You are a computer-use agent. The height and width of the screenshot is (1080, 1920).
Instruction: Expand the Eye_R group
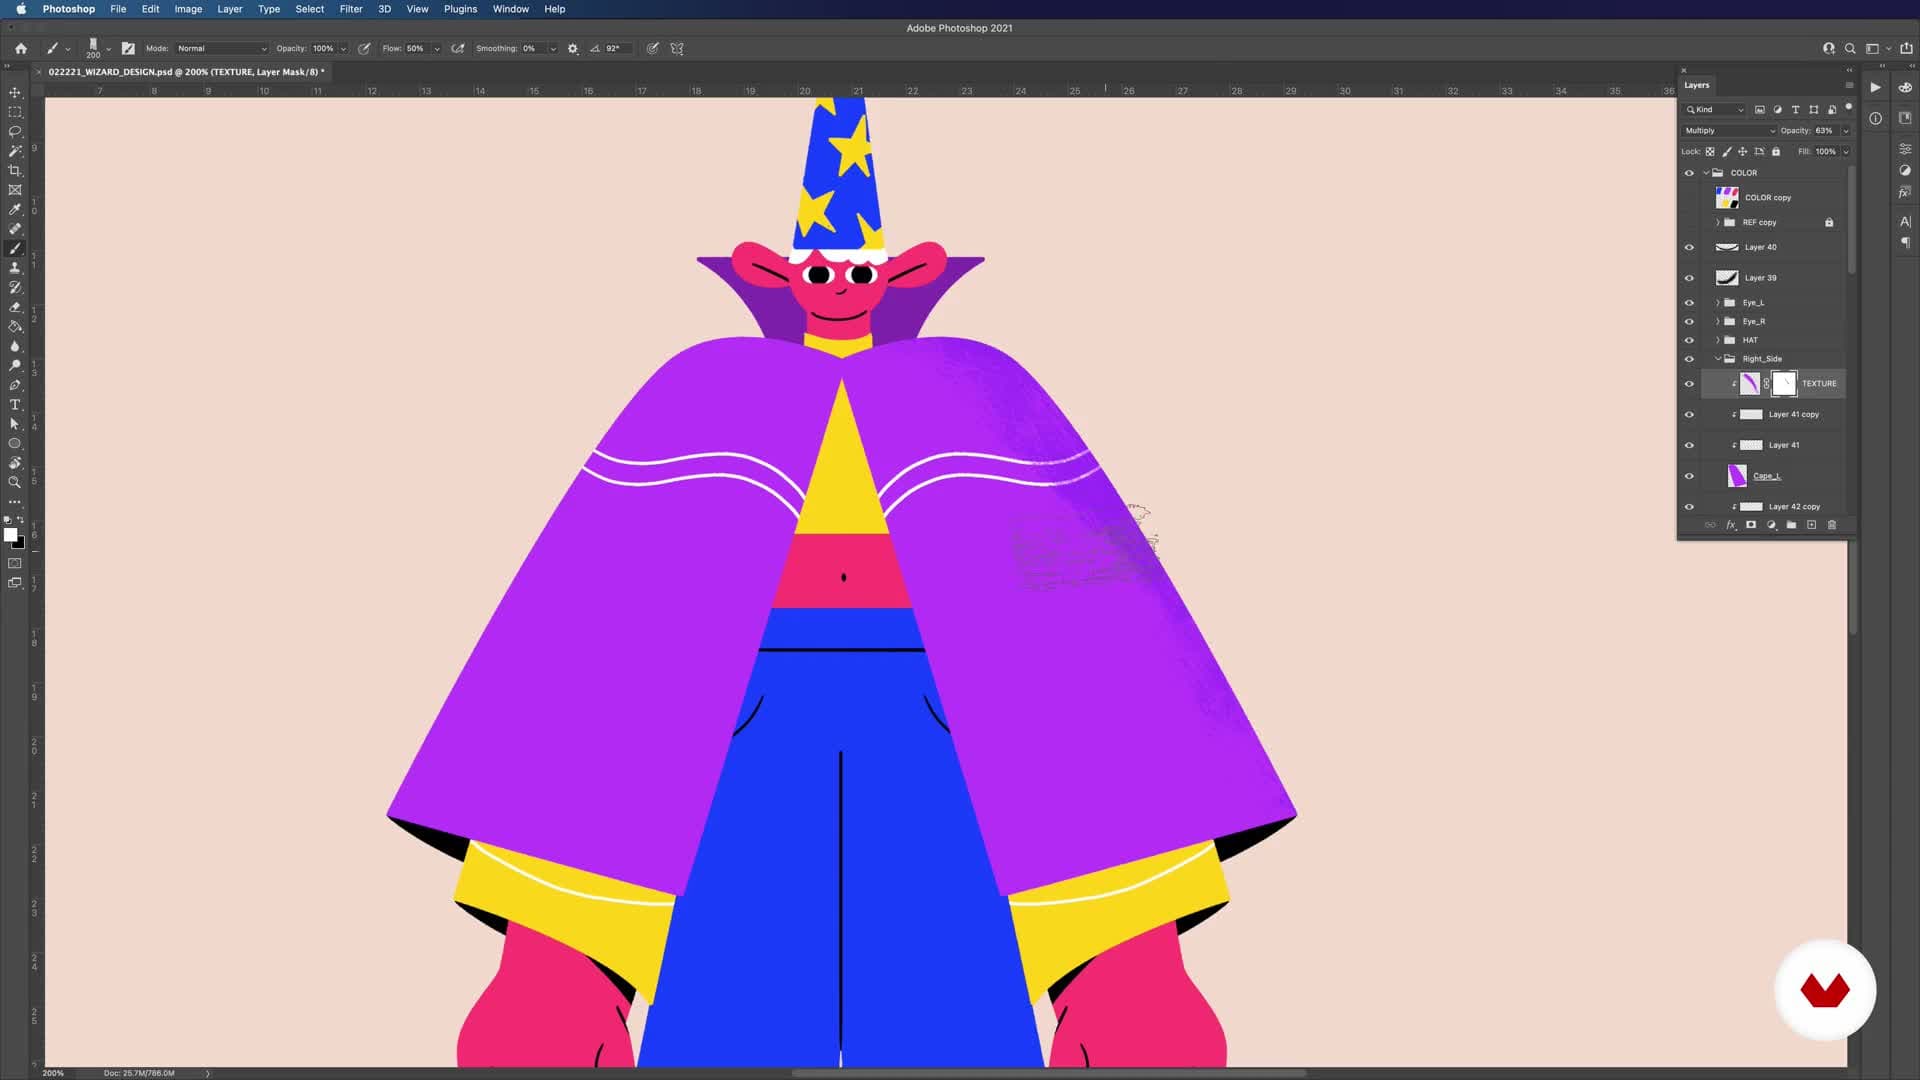point(1718,322)
